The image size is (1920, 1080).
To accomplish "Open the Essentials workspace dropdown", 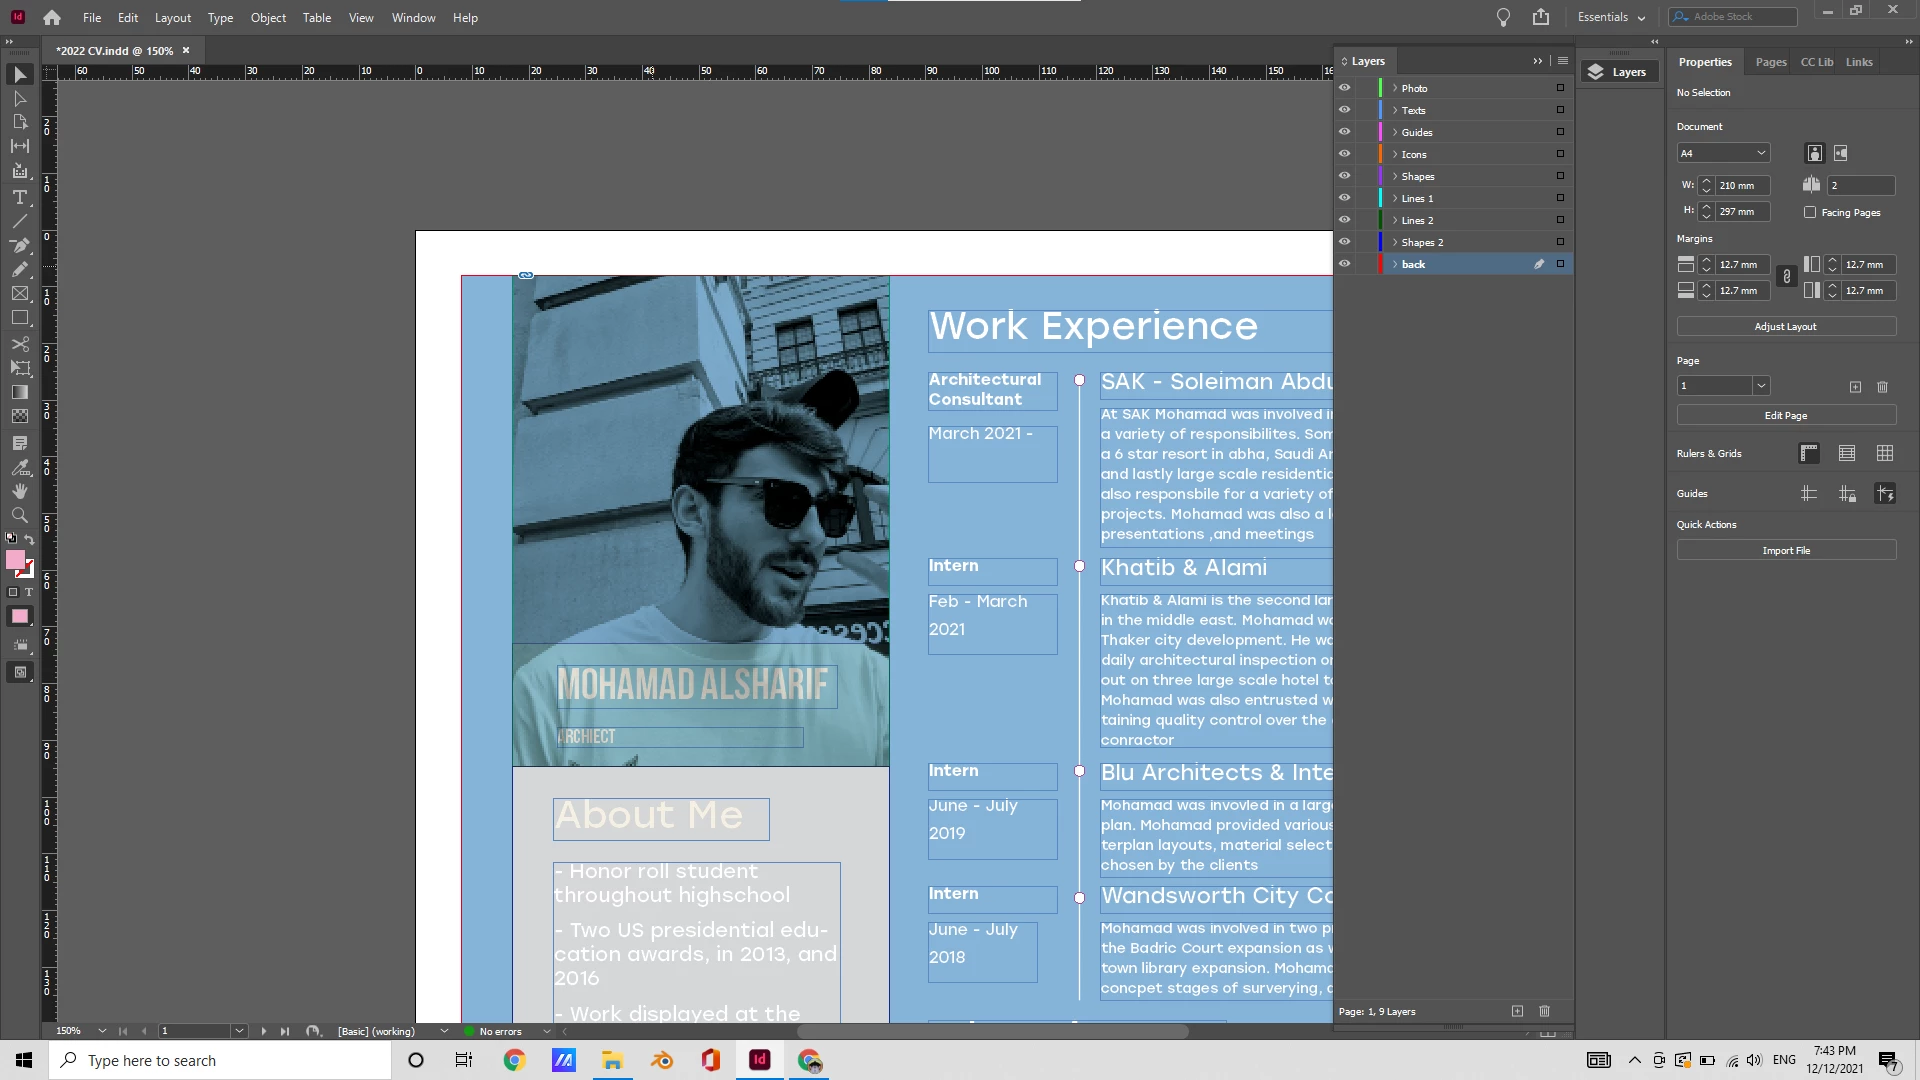I will (x=1611, y=17).
